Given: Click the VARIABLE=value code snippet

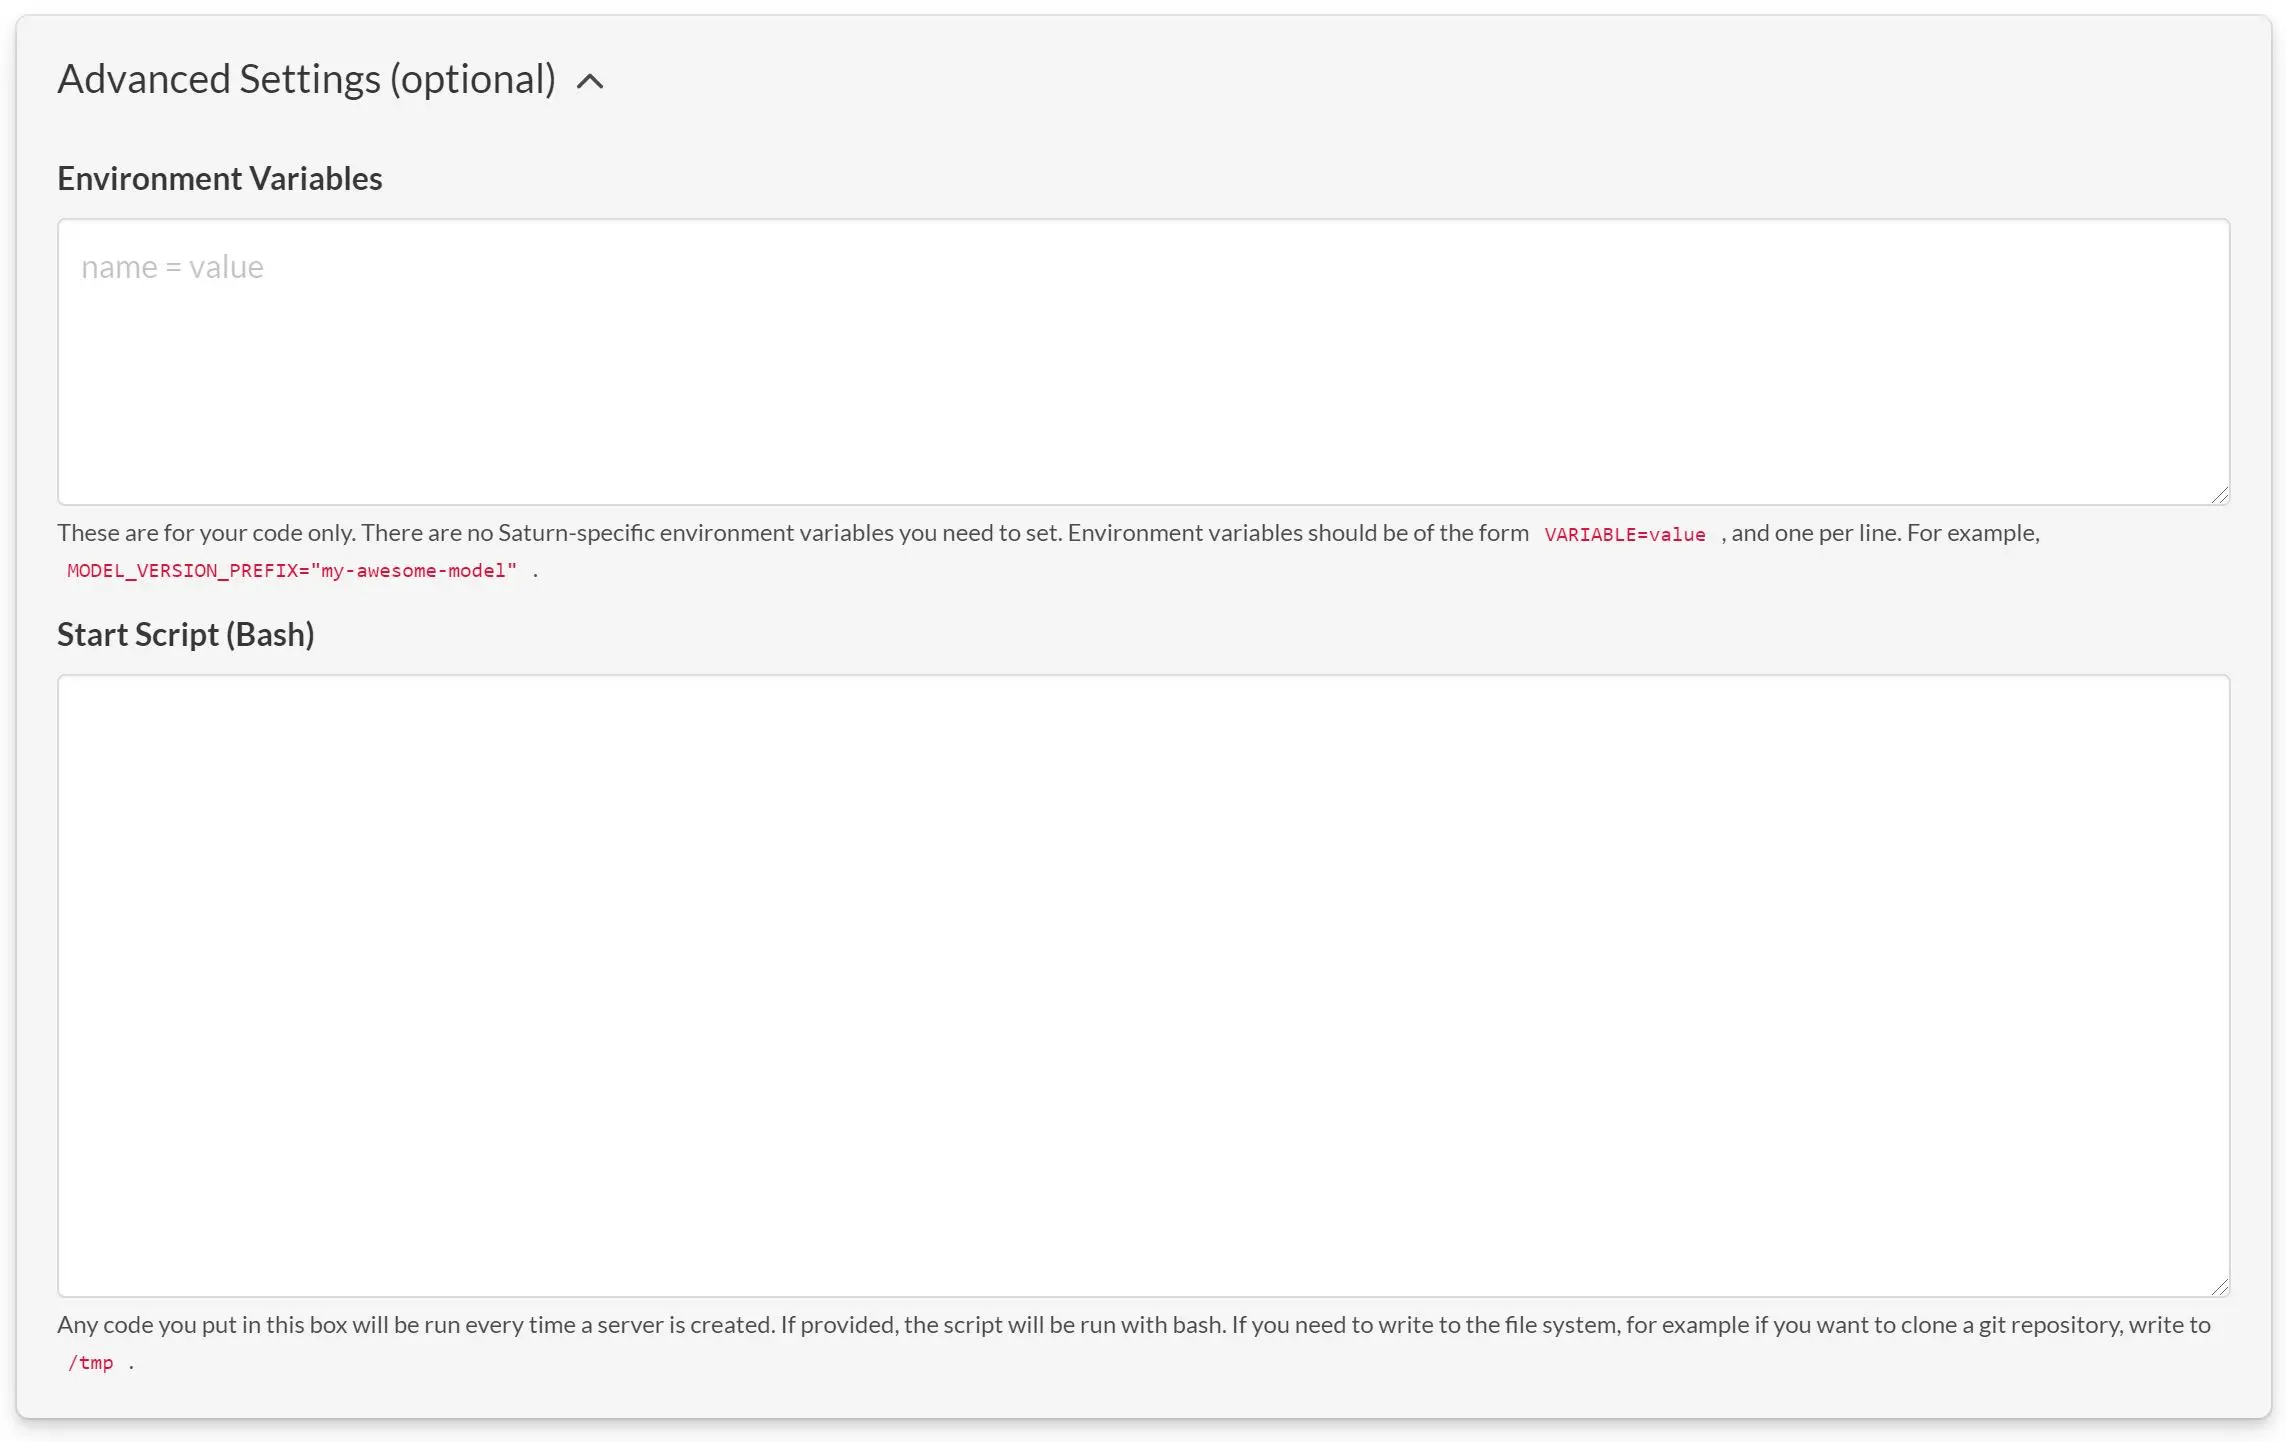Looking at the screenshot, I should pos(1624,535).
